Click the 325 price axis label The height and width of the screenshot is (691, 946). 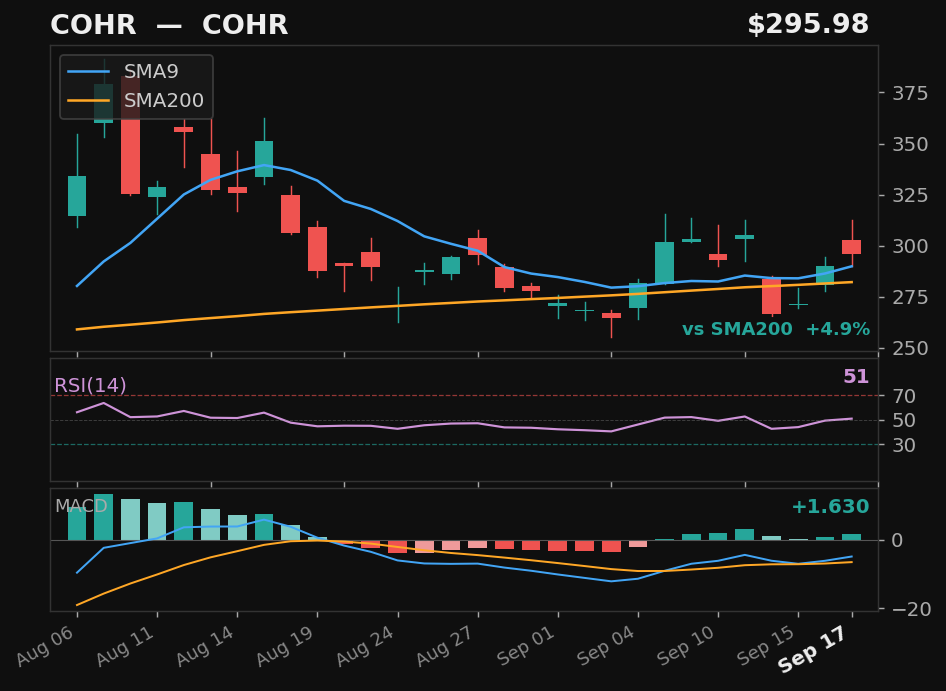910,196
